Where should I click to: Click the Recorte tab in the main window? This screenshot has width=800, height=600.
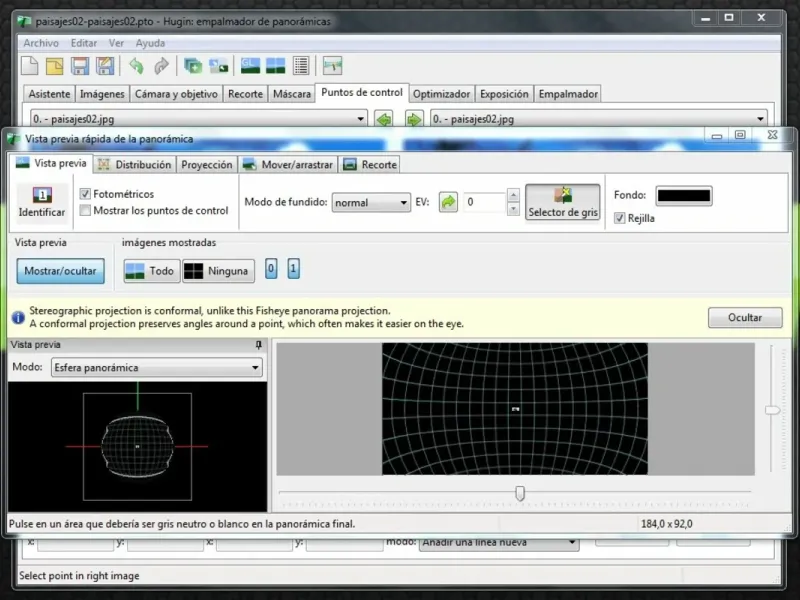(245, 94)
